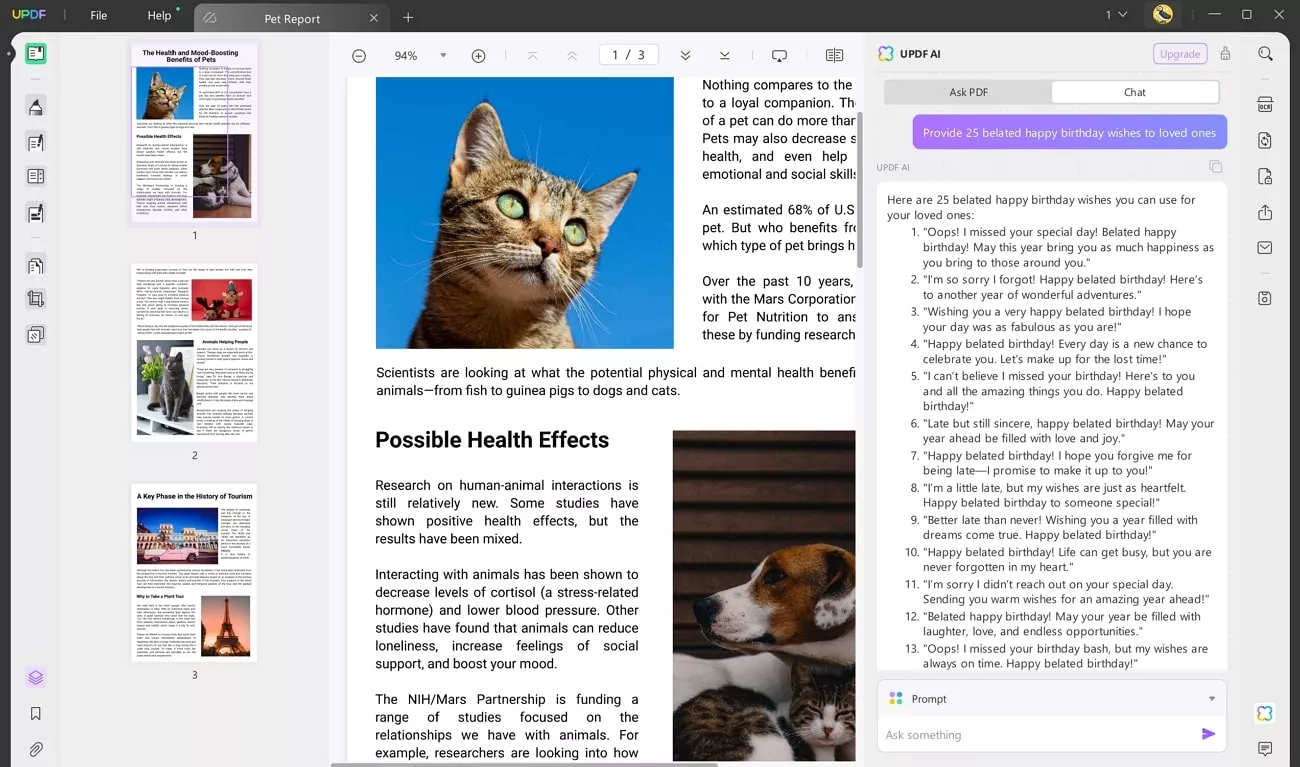Start slideshow presentation mode icon

tap(780, 56)
